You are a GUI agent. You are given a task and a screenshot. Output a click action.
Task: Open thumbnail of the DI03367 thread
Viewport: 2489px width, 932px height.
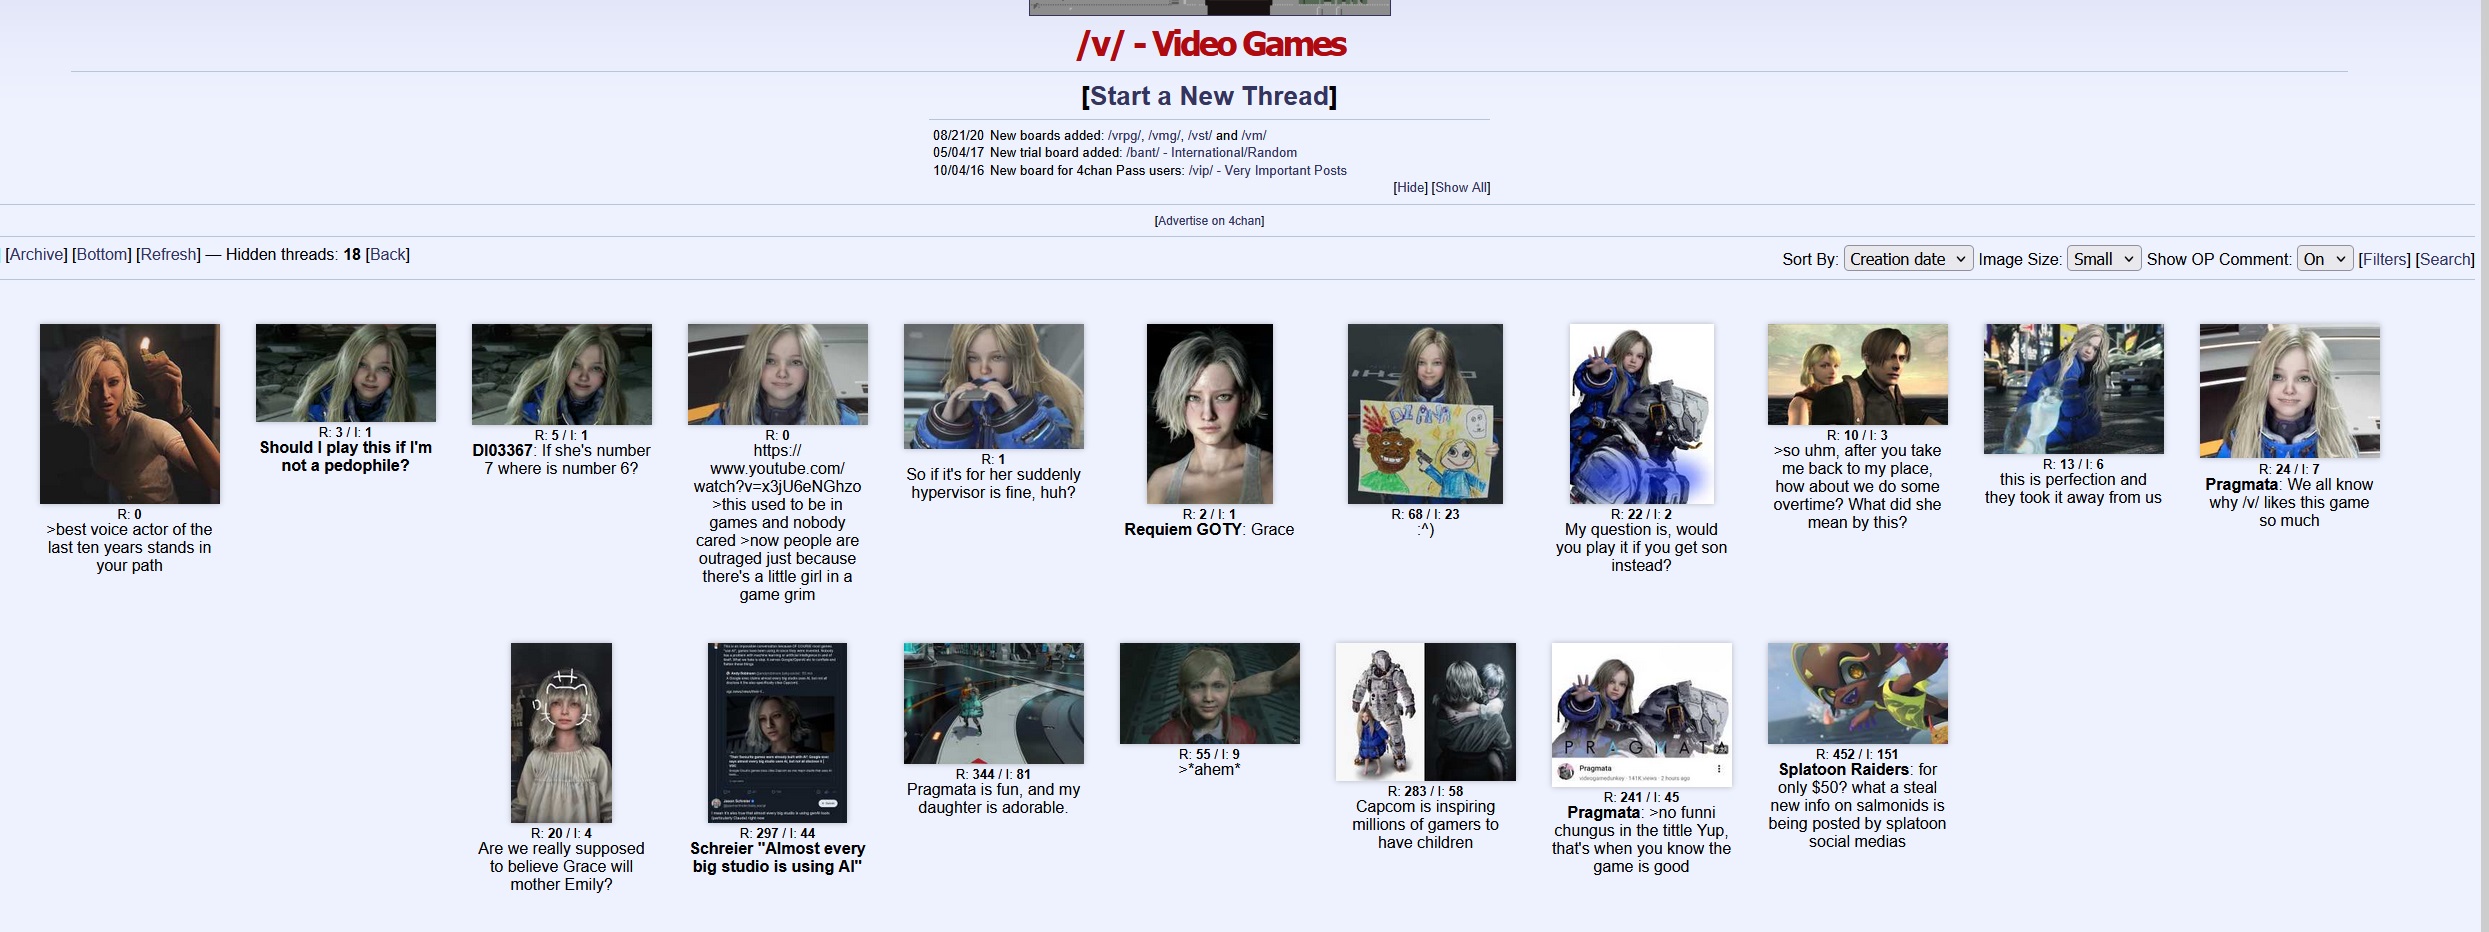[562, 374]
